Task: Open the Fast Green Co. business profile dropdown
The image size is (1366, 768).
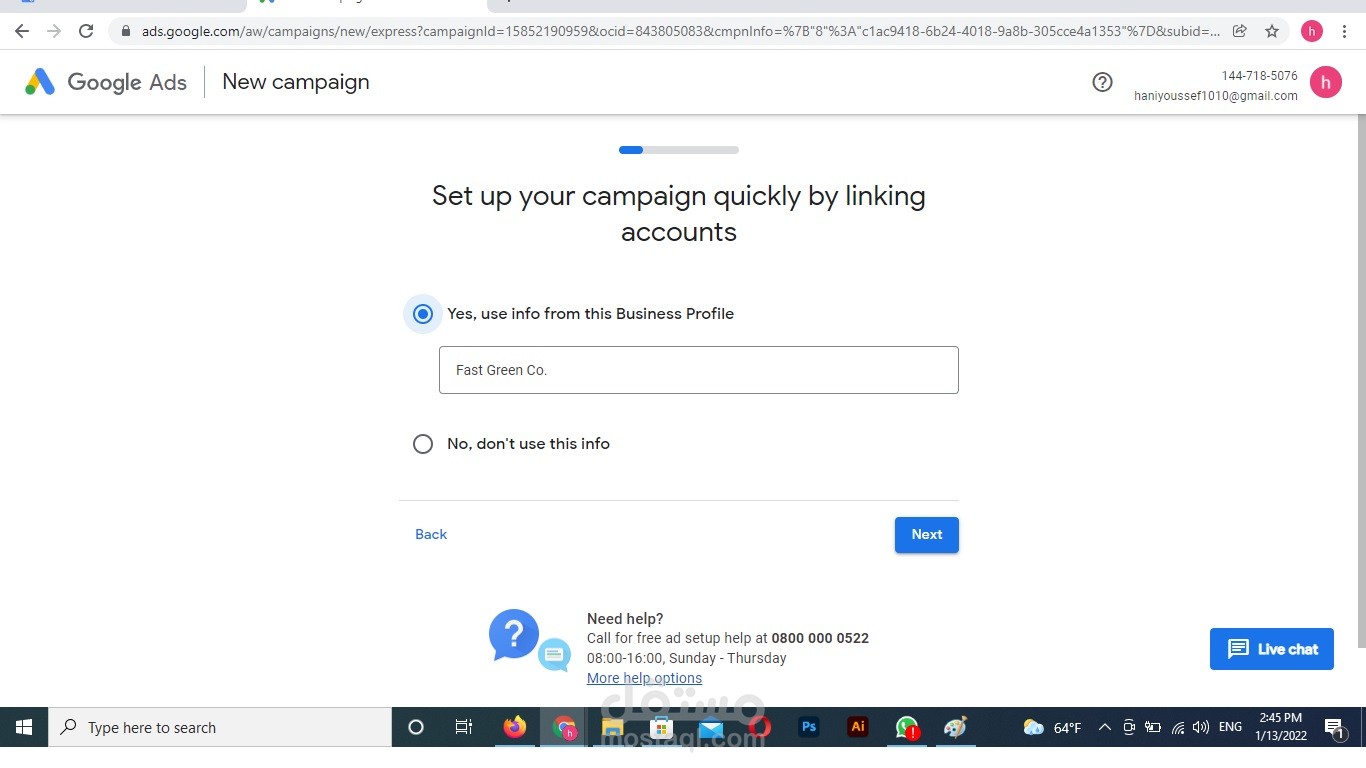Action: (698, 370)
